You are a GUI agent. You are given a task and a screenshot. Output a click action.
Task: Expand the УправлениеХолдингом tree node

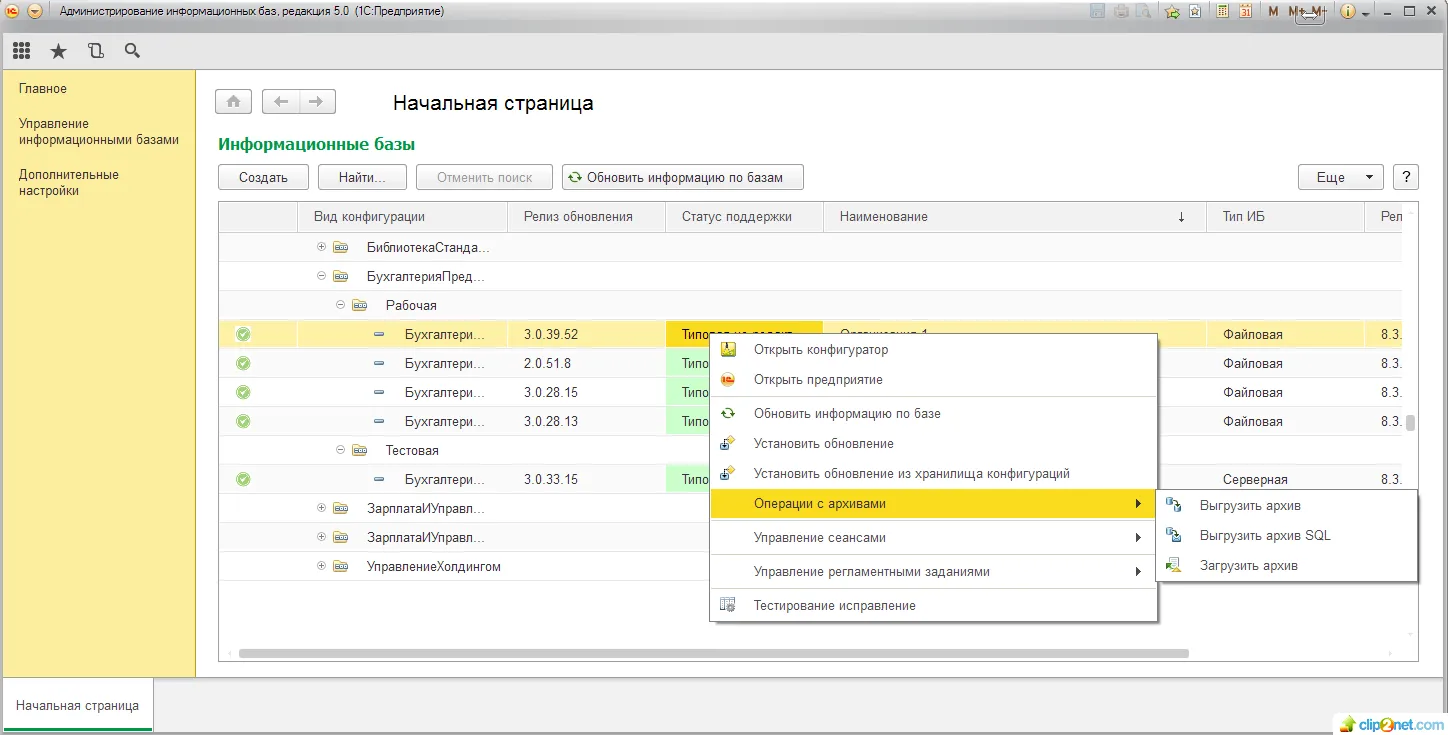click(321, 566)
